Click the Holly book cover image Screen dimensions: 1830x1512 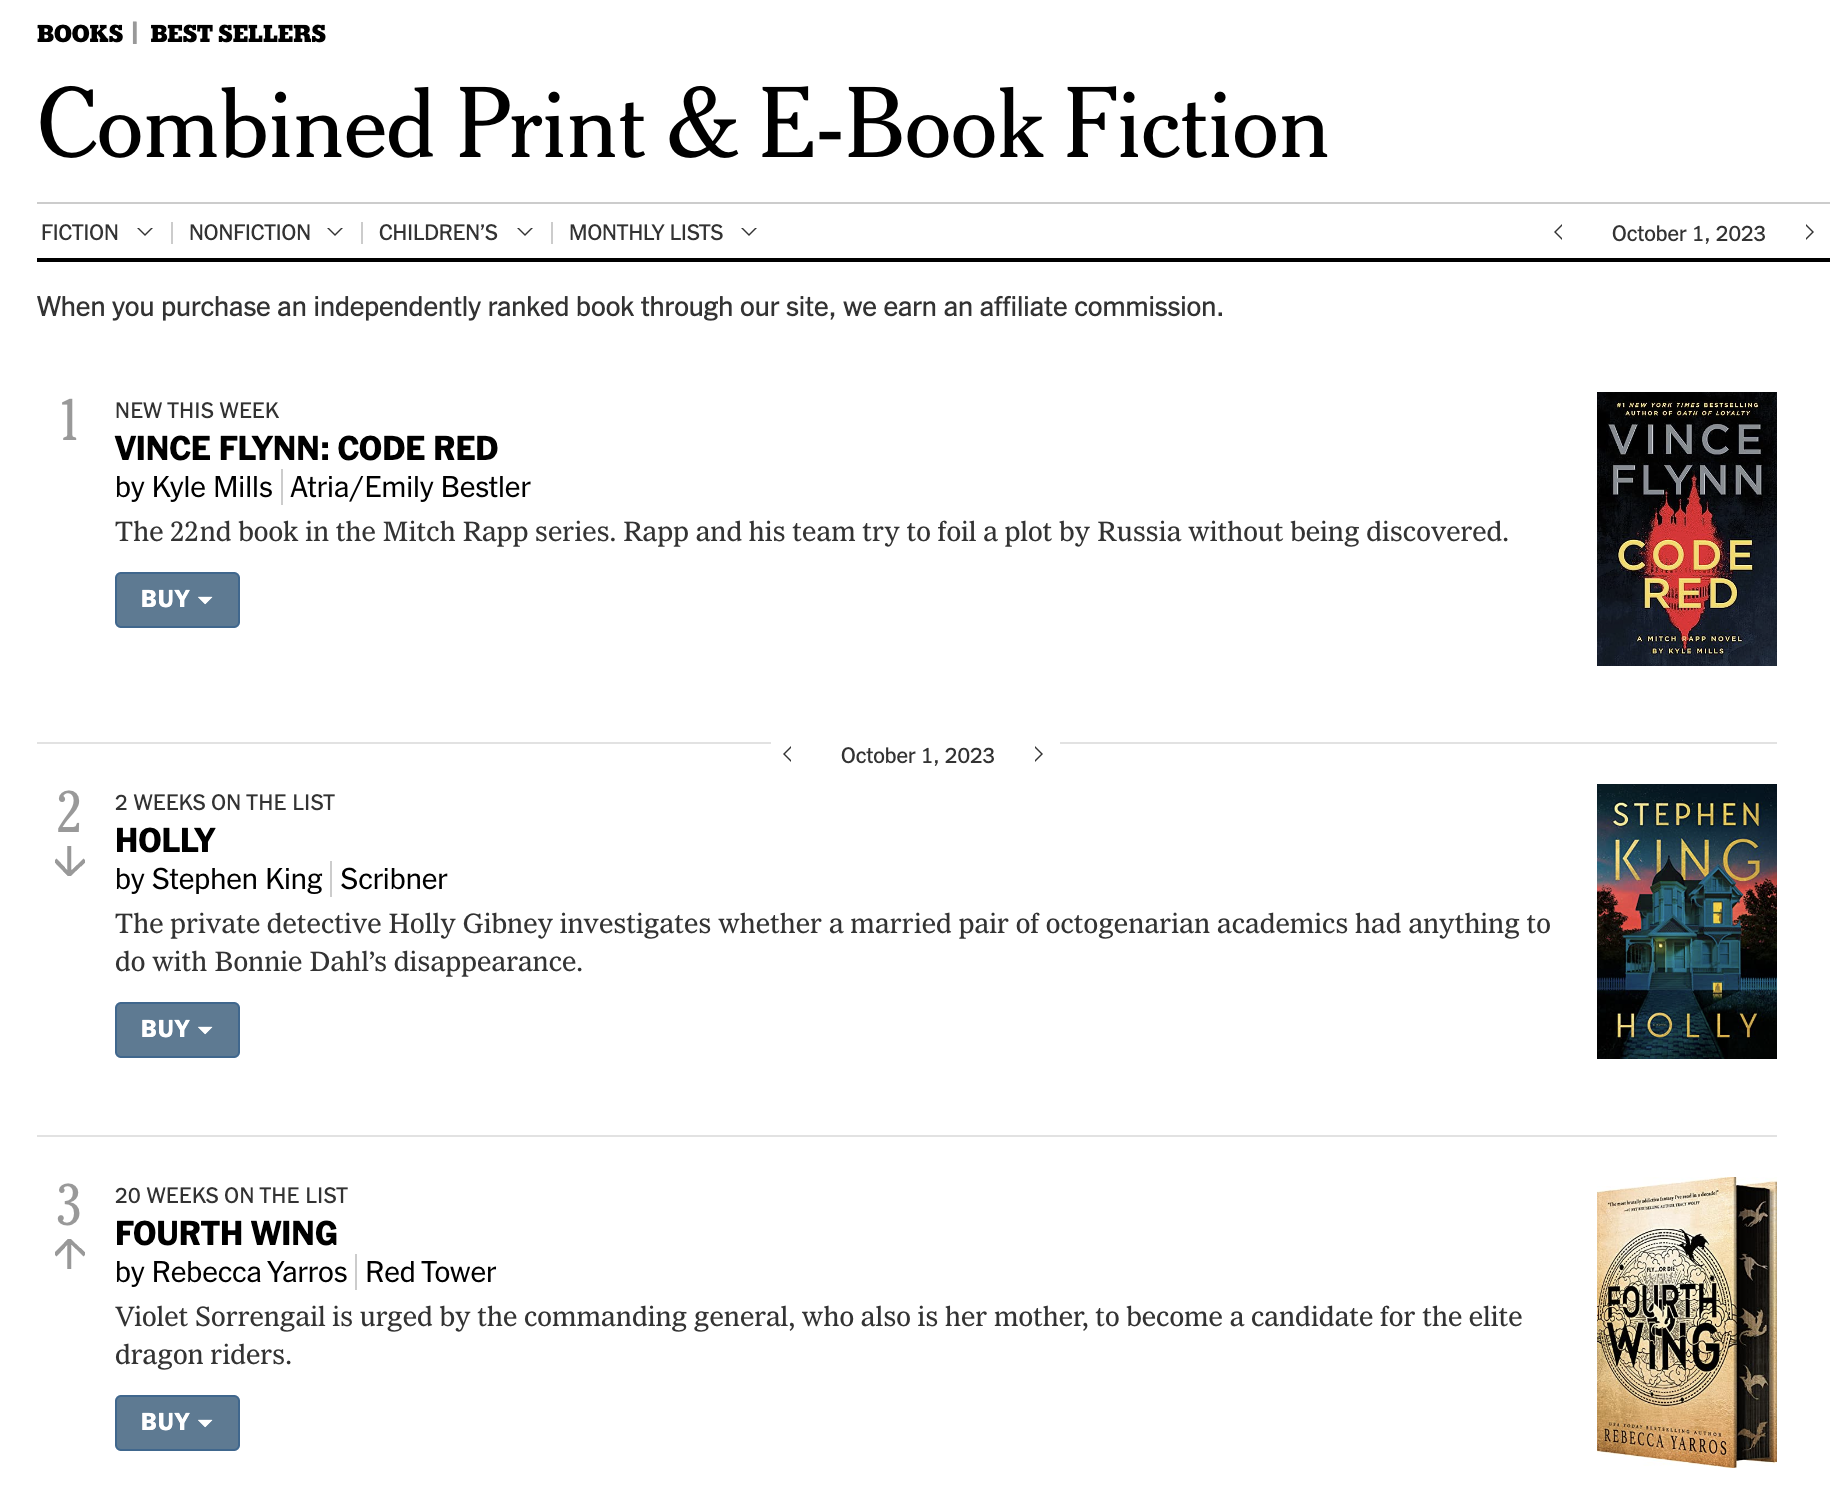(x=1686, y=921)
